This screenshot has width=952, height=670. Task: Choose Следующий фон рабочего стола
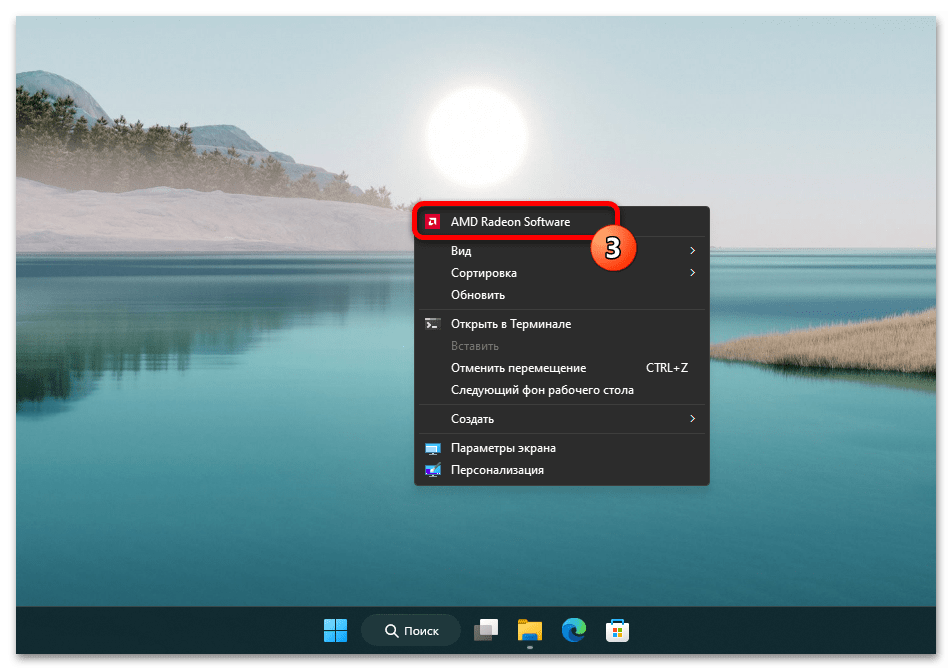pos(542,390)
